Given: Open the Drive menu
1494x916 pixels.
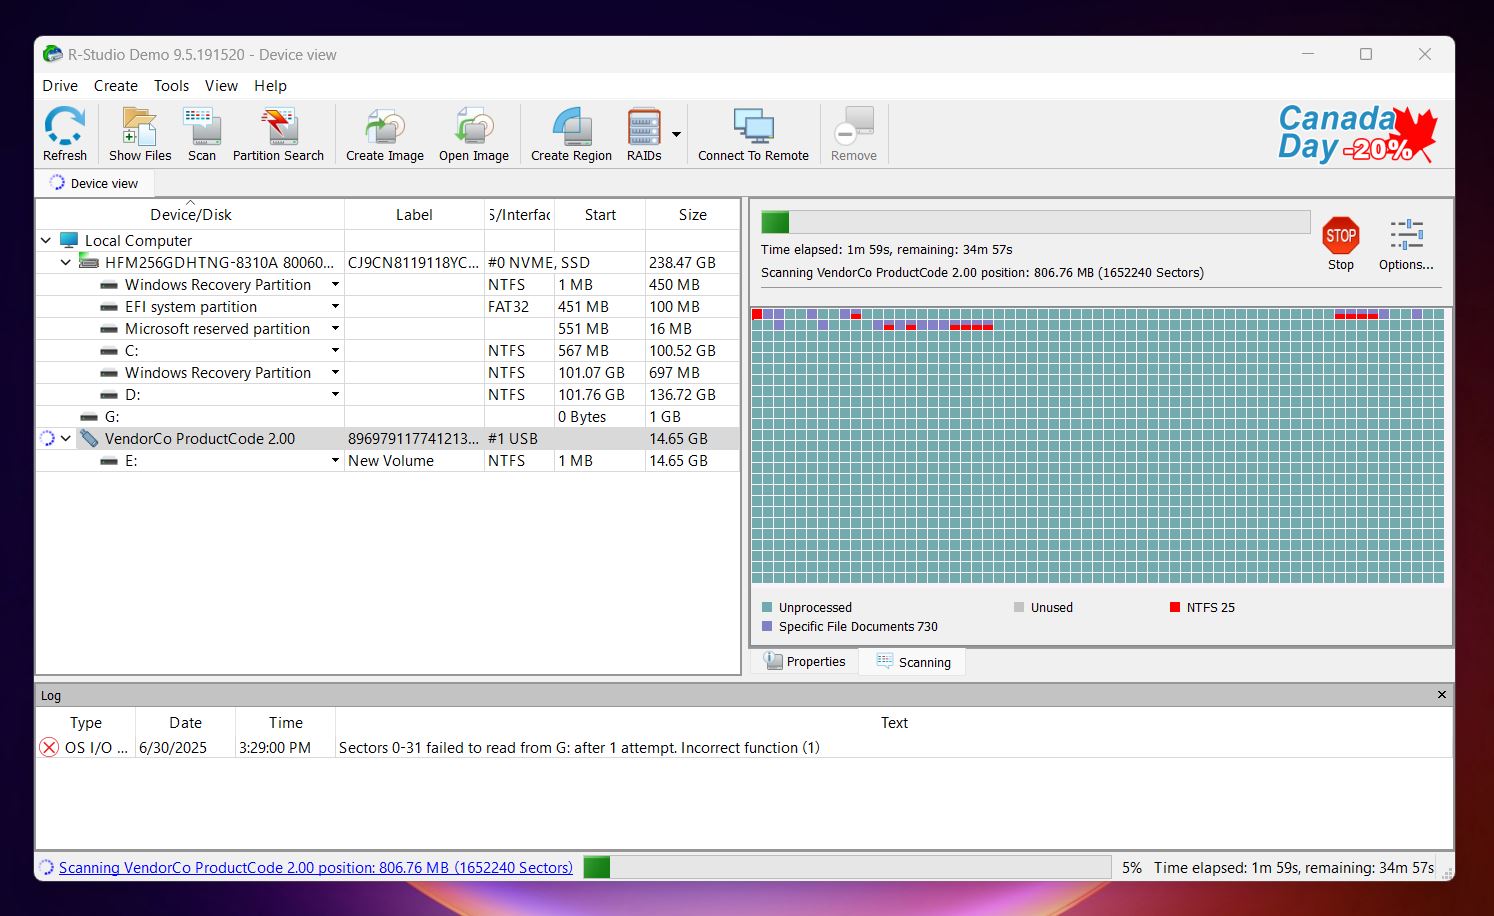Looking at the screenshot, I should click(60, 86).
